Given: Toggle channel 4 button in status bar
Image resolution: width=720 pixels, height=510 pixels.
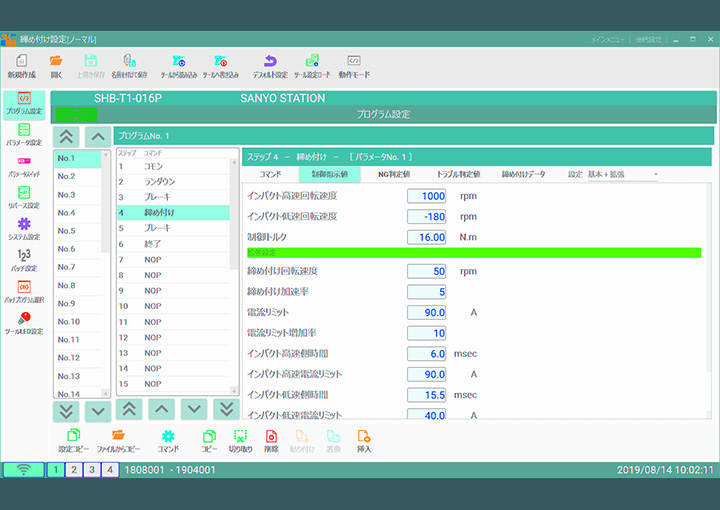Looking at the screenshot, I should tap(109, 470).
